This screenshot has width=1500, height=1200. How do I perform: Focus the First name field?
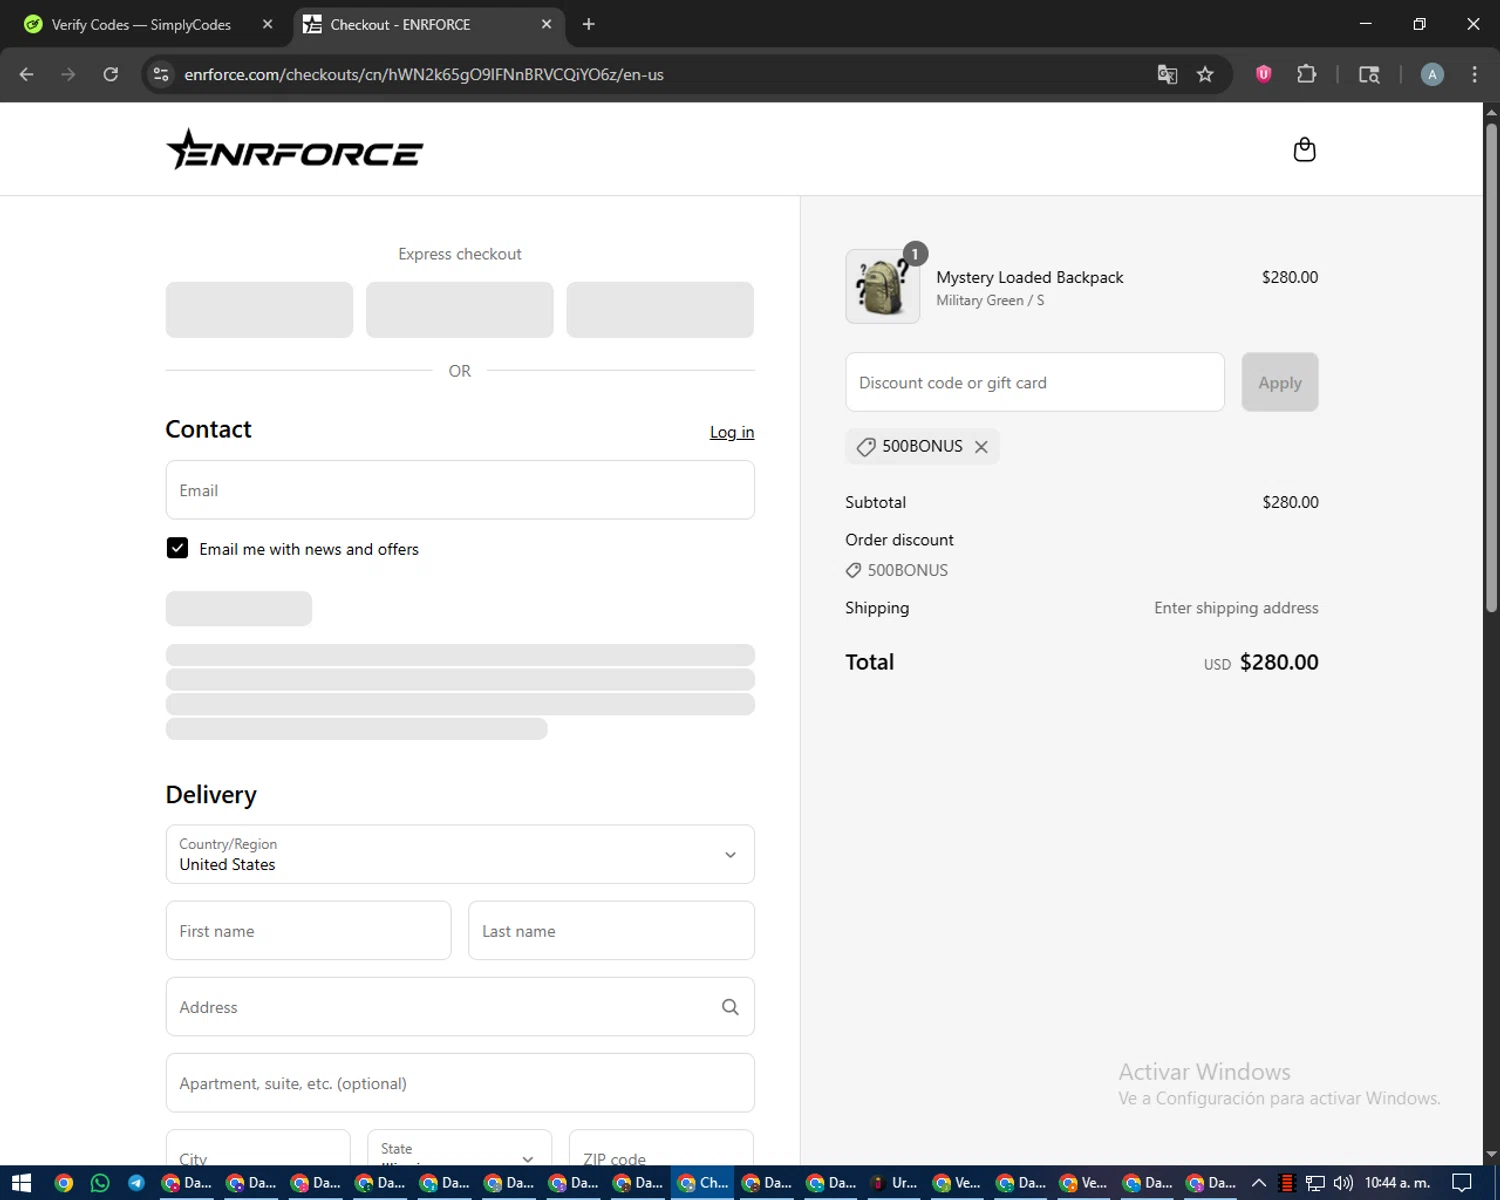(308, 931)
